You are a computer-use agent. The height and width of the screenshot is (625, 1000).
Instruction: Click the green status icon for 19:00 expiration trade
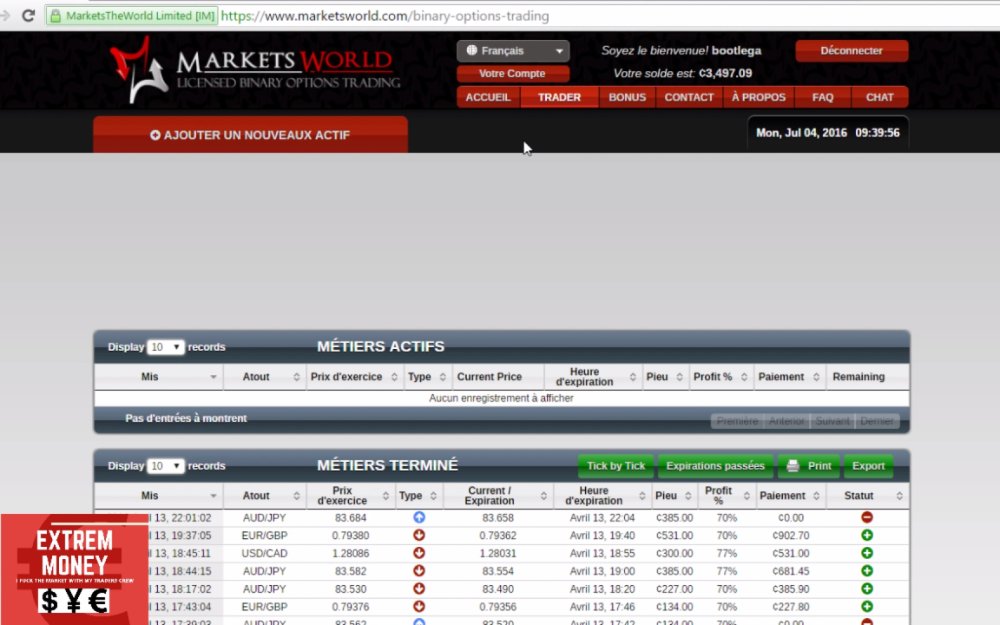tap(867, 571)
